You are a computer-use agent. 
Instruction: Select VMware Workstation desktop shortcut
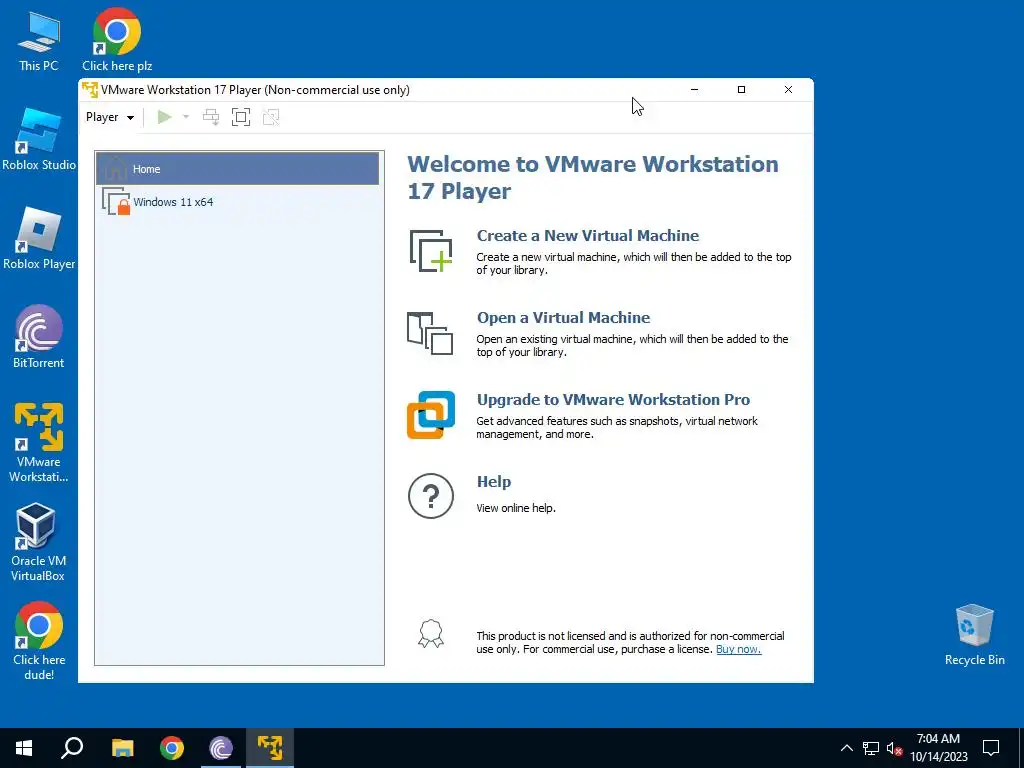(39, 443)
